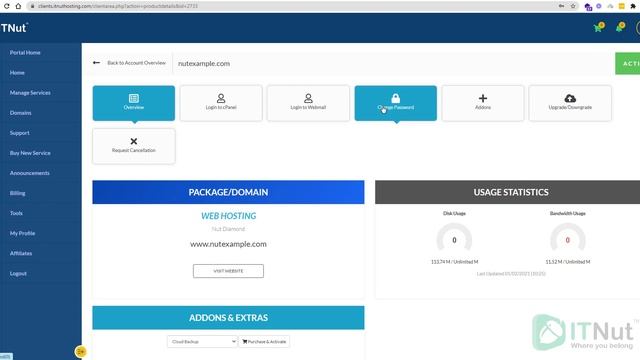
Task: Click the ITNut logo in header
Action: pyautogui.click(x=14, y=28)
